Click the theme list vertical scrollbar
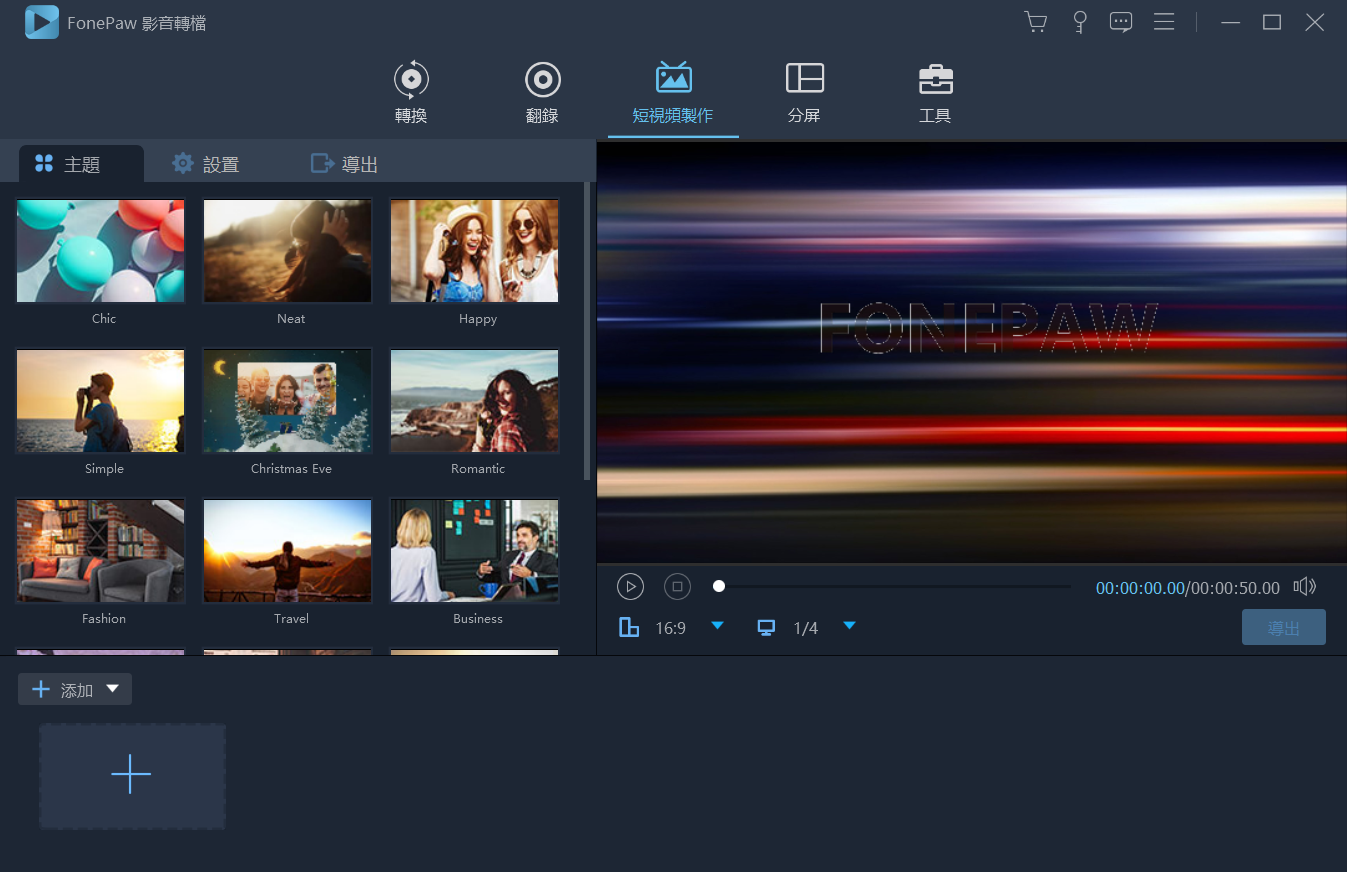Viewport: 1347px width, 872px height. [x=588, y=330]
